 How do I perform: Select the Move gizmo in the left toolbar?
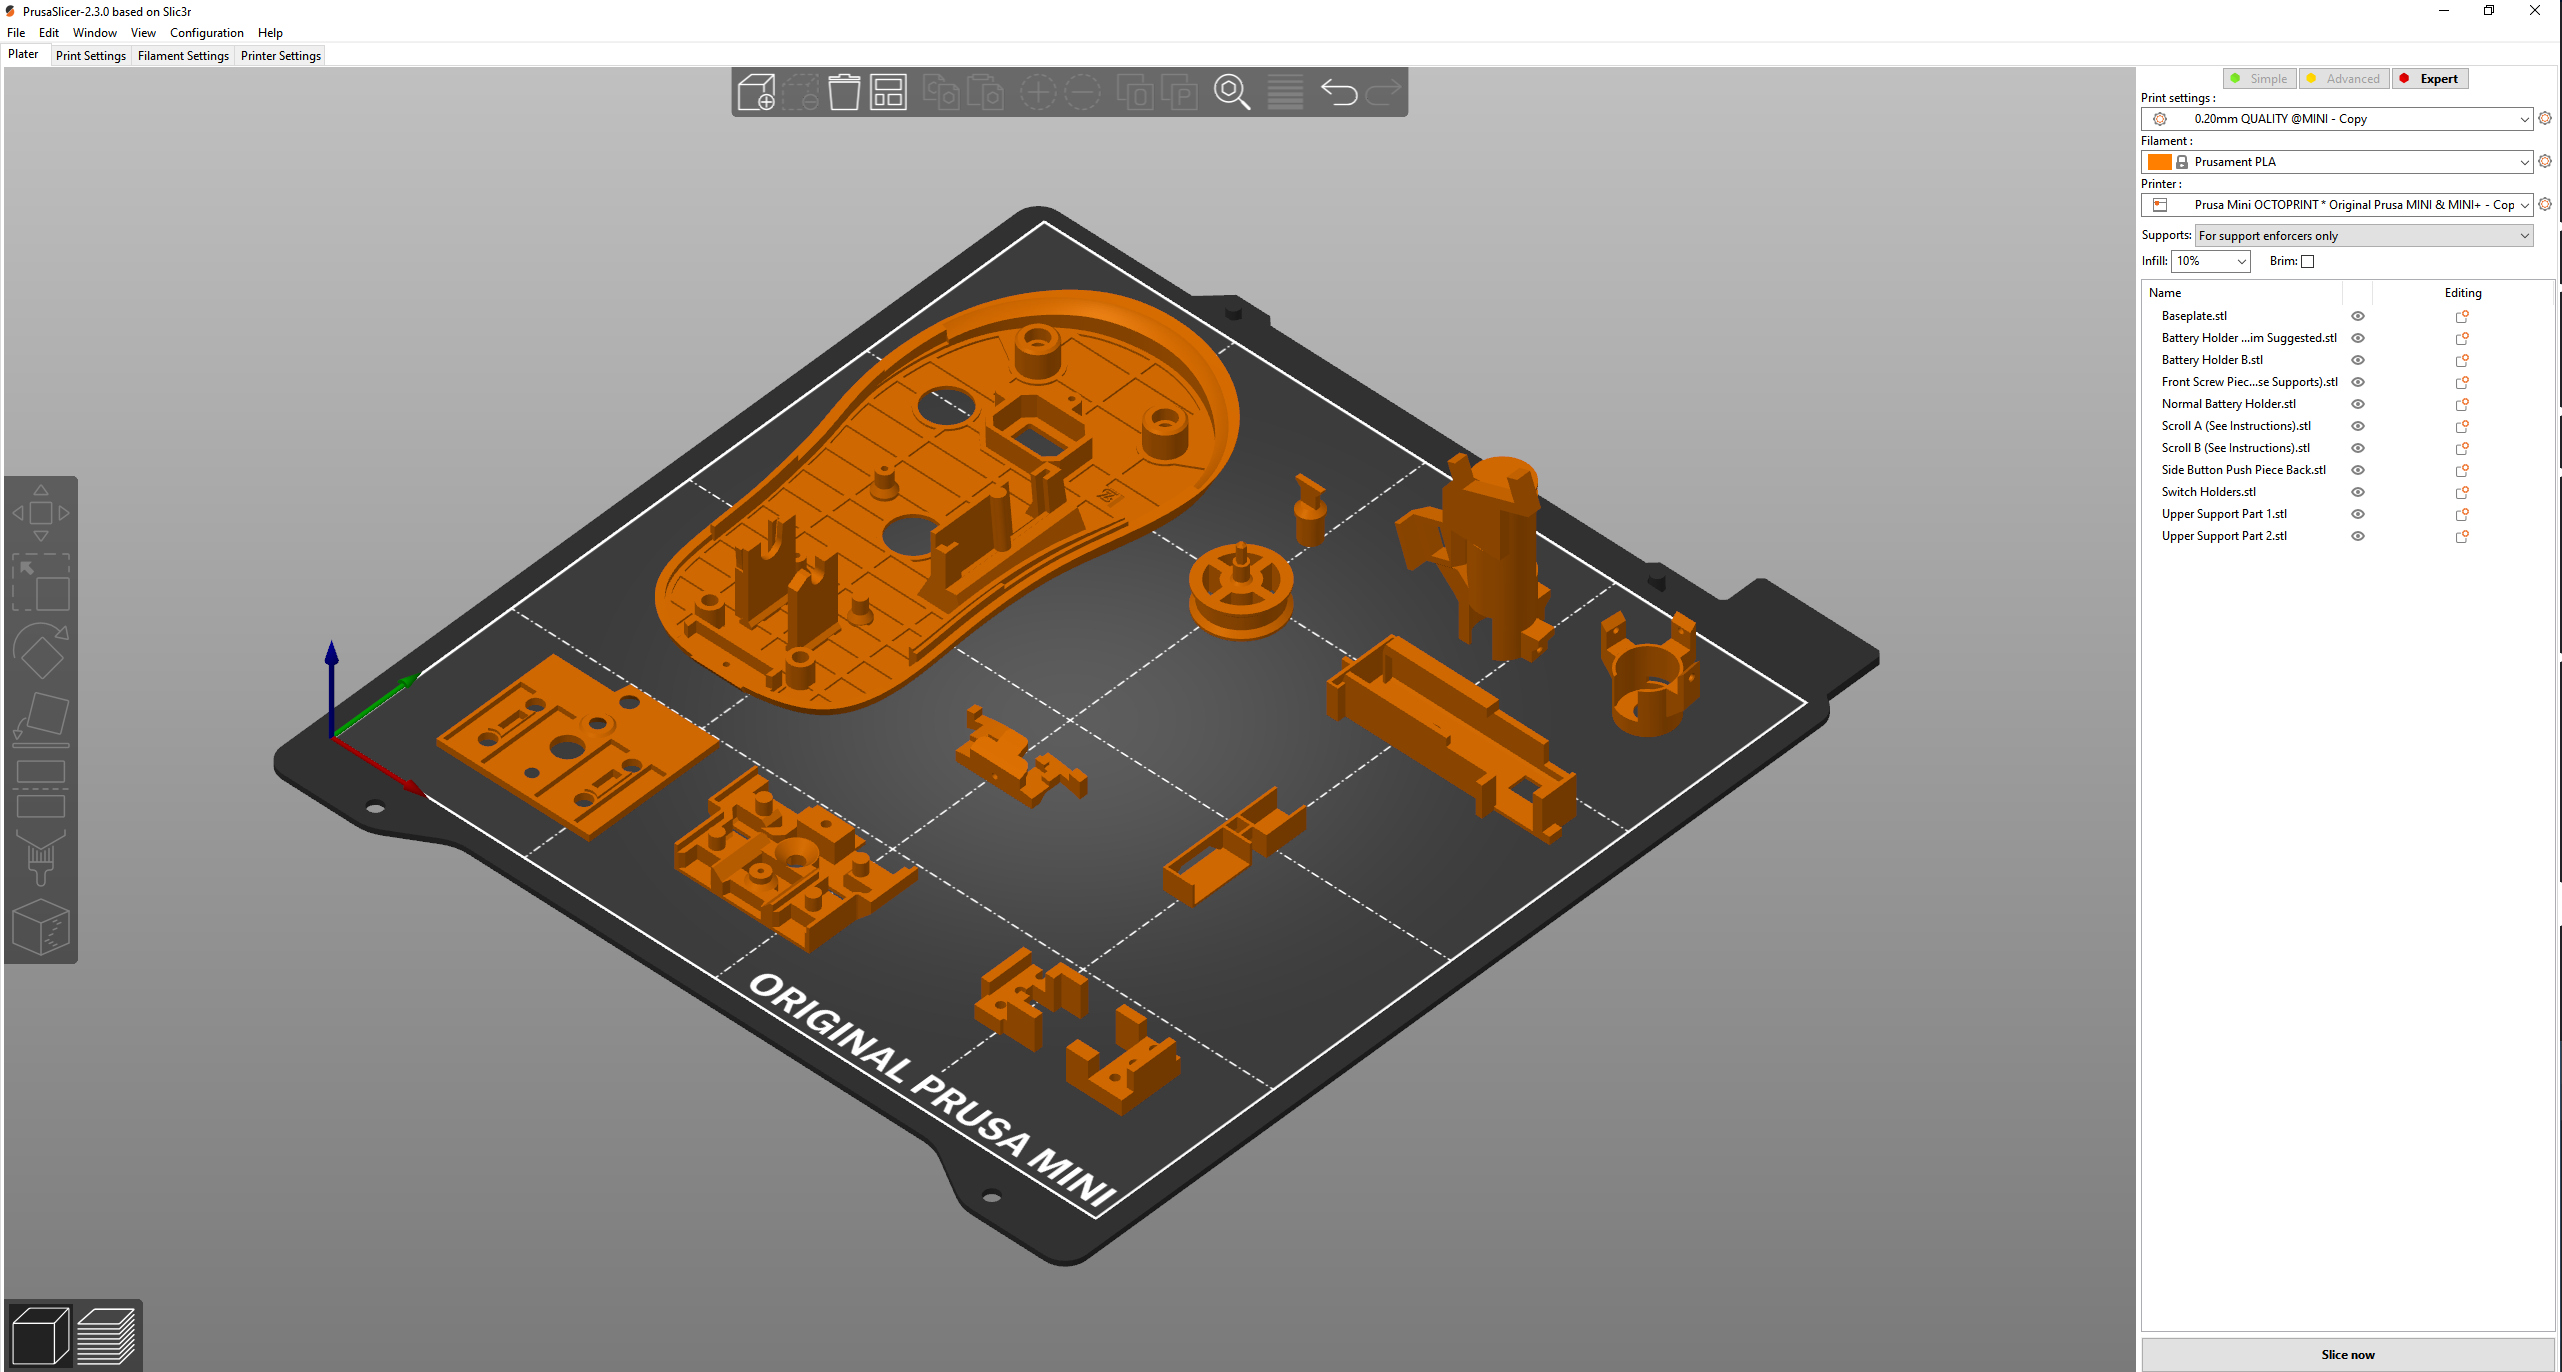(41, 510)
